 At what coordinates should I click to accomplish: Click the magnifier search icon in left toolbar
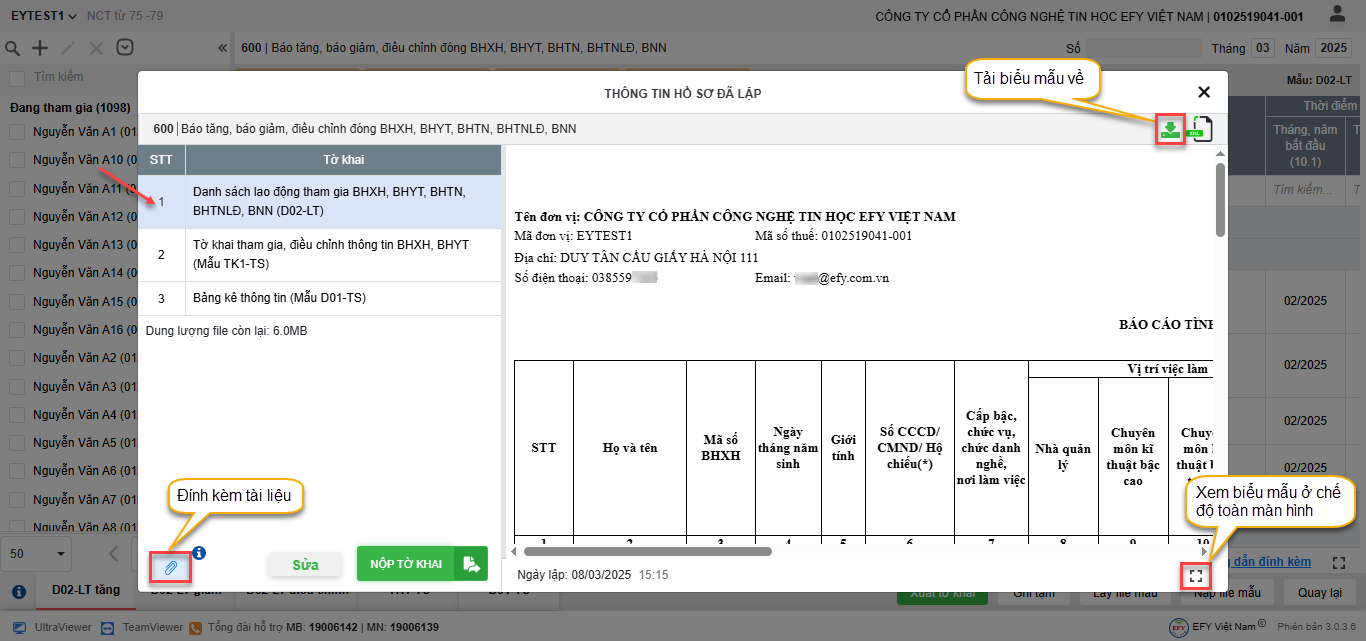coord(13,48)
